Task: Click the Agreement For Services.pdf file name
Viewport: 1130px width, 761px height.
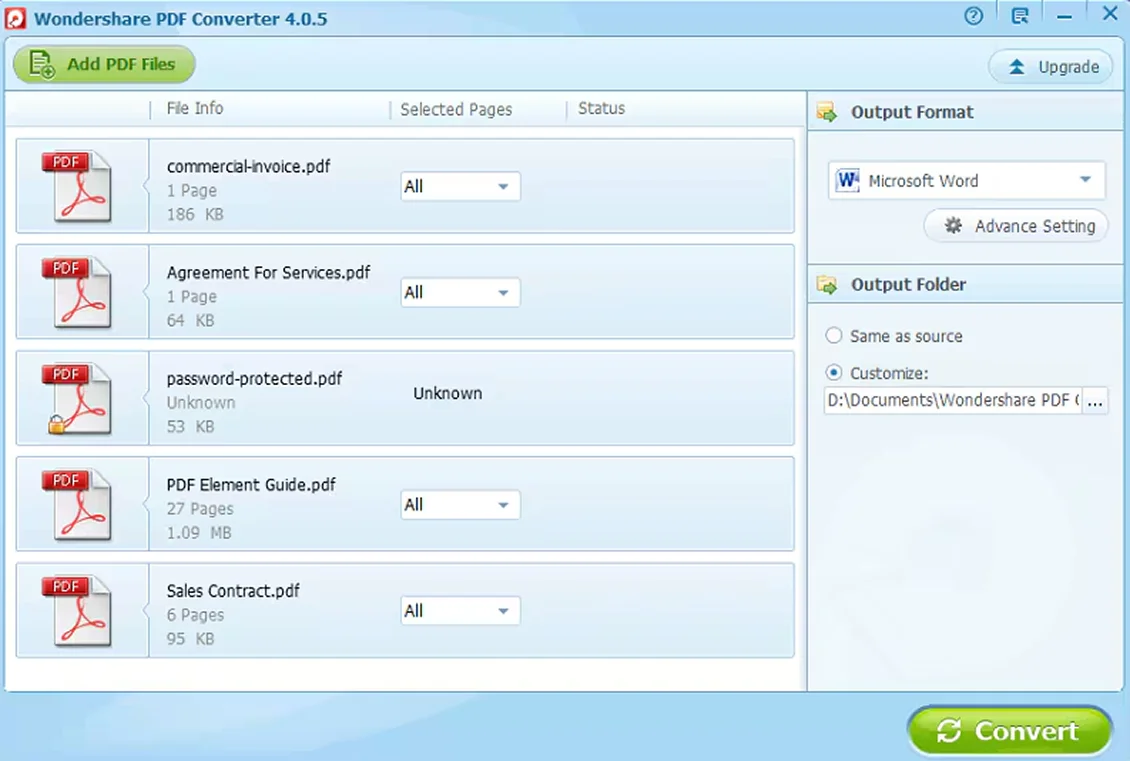Action: point(268,272)
